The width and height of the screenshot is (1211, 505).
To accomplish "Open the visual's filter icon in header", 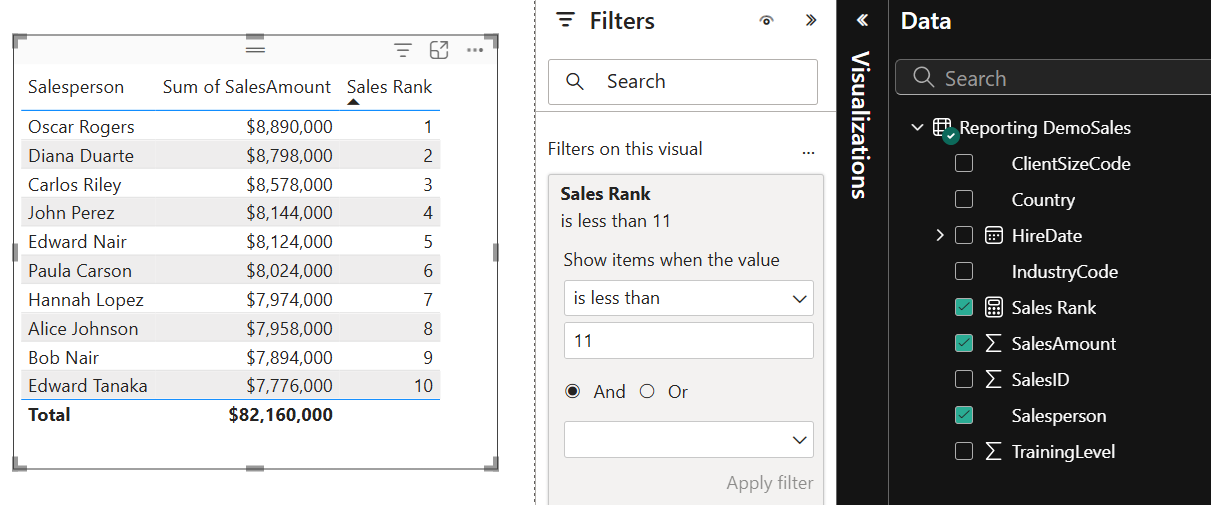I will [x=403, y=50].
